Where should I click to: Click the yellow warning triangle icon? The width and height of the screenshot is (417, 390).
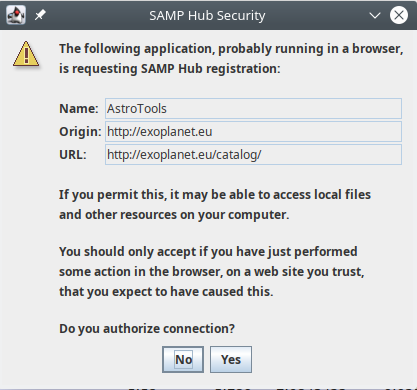coord(26,54)
